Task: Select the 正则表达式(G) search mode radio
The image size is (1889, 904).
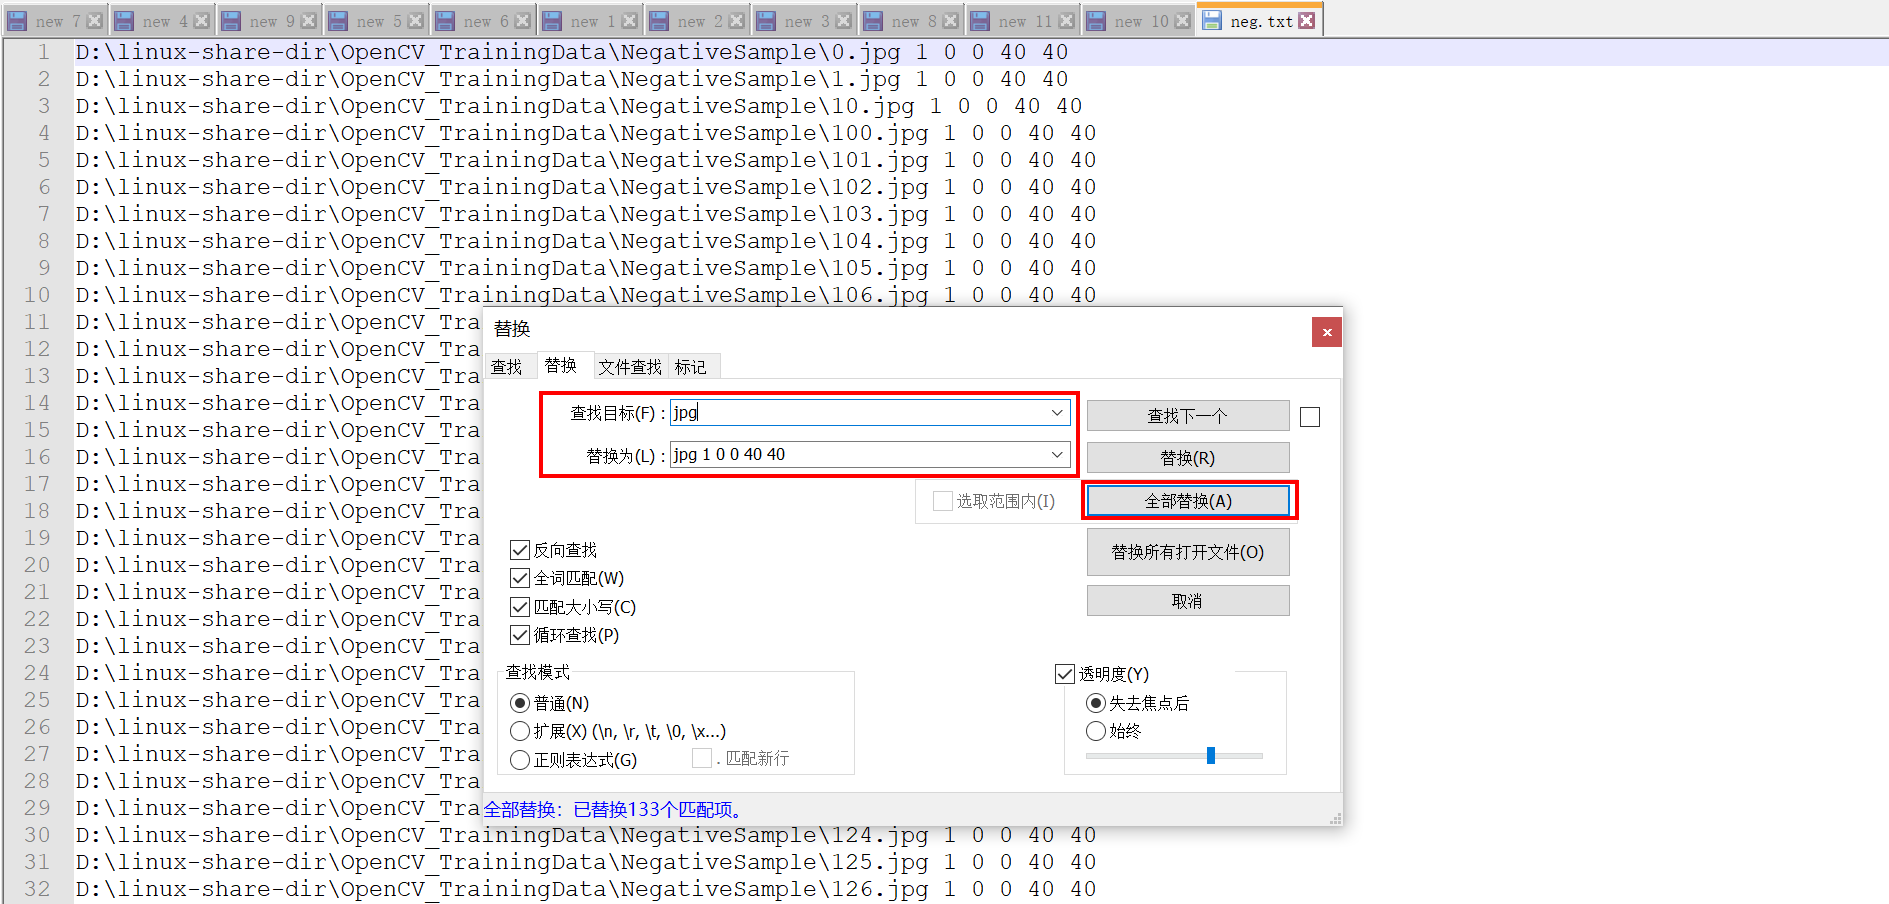Action: [x=520, y=760]
